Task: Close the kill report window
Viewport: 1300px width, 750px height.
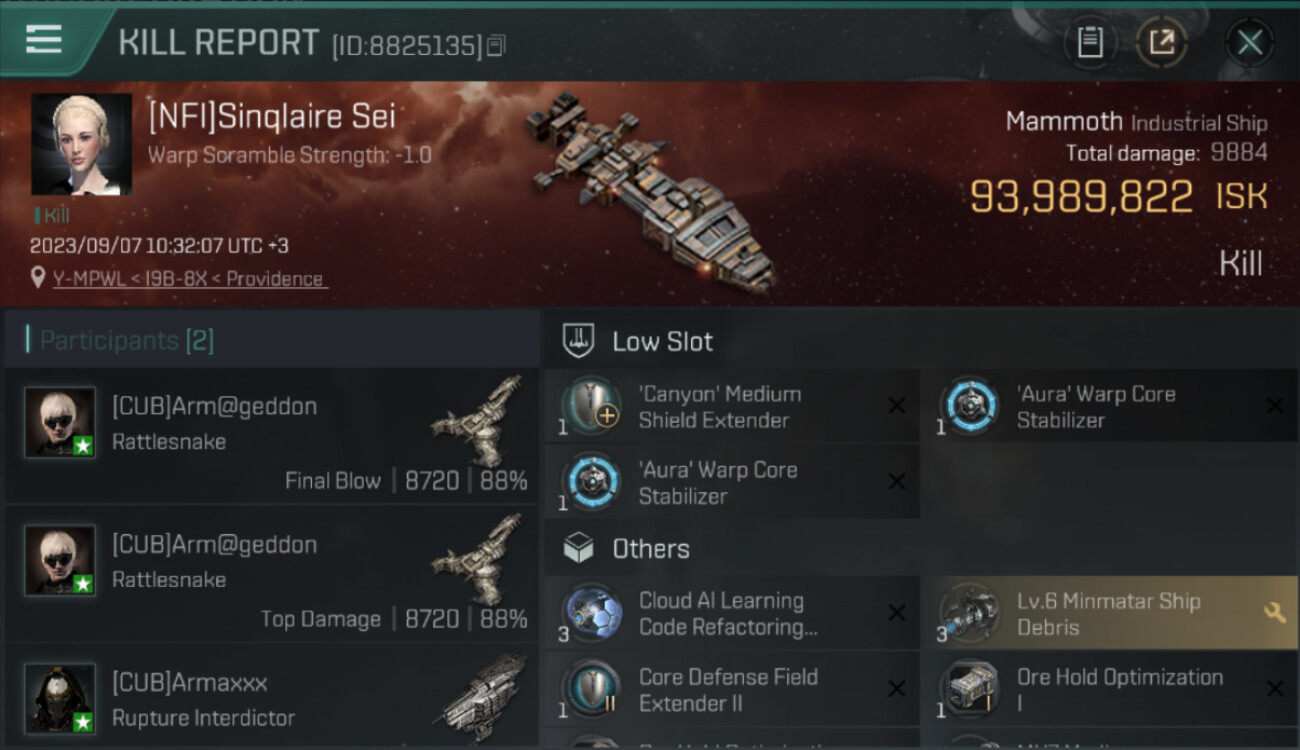Action: (1249, 43)
